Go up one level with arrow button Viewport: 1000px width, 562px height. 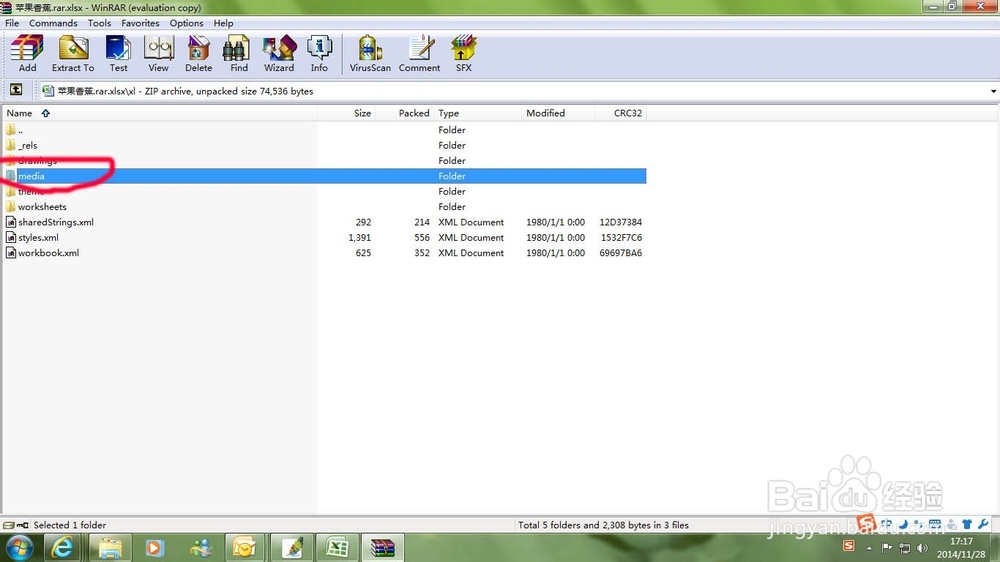16,90
